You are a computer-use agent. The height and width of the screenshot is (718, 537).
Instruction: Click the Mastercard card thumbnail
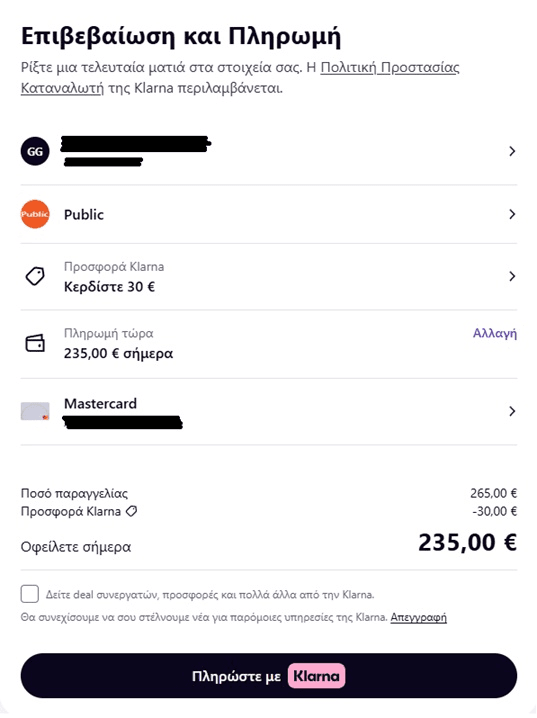(35, 411)
